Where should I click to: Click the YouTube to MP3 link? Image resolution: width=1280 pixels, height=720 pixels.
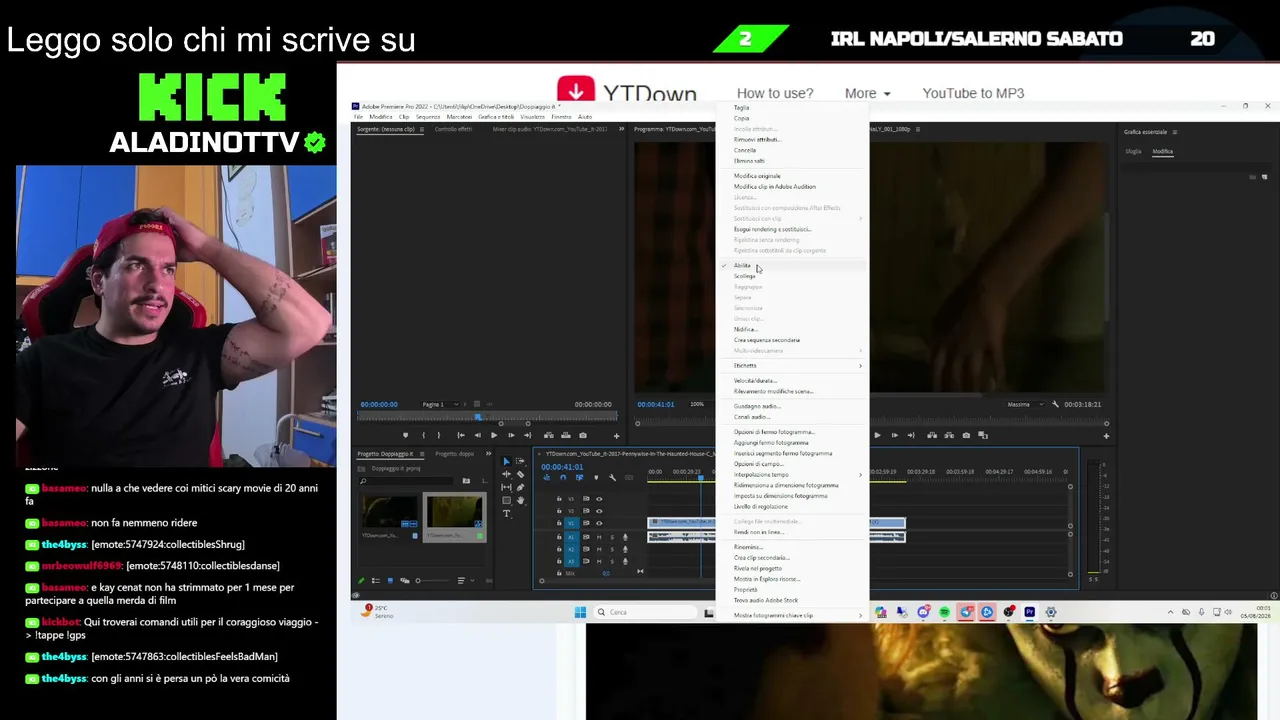[973, 93]
